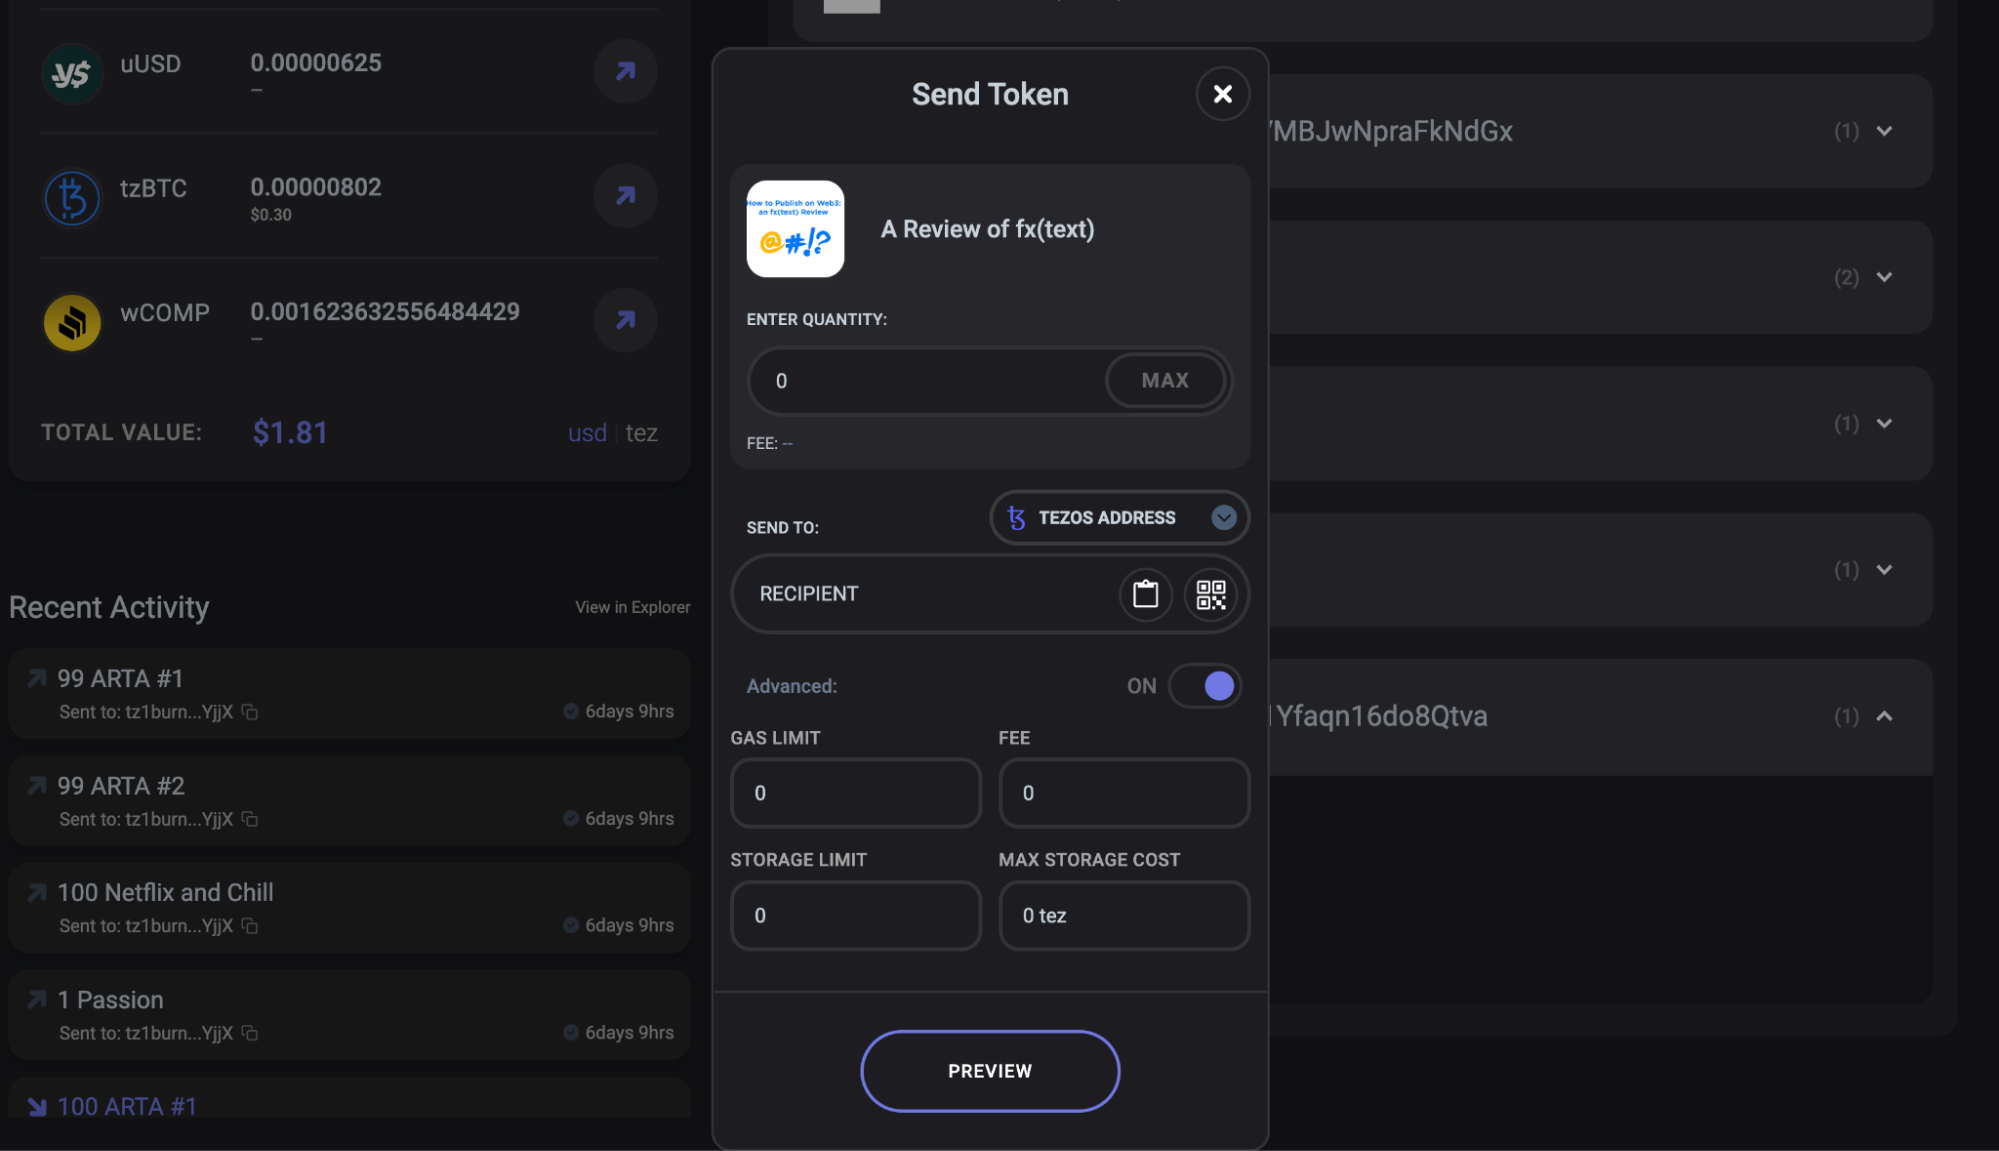
Task: Copy address of 1 Passion transaction
Action: tap(250, 1033)
